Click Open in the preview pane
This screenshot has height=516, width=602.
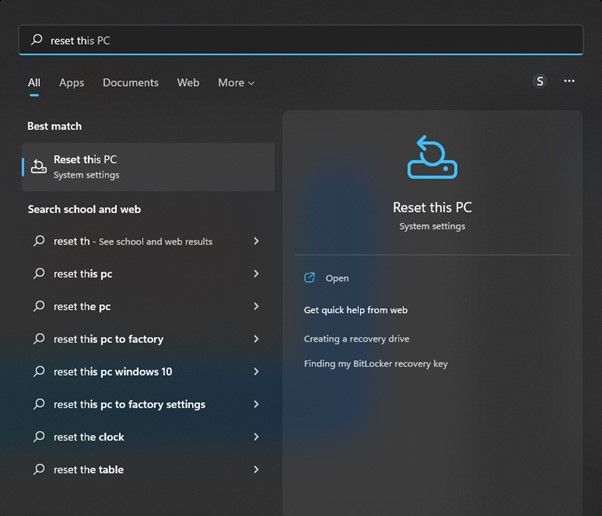pos(337,278)
